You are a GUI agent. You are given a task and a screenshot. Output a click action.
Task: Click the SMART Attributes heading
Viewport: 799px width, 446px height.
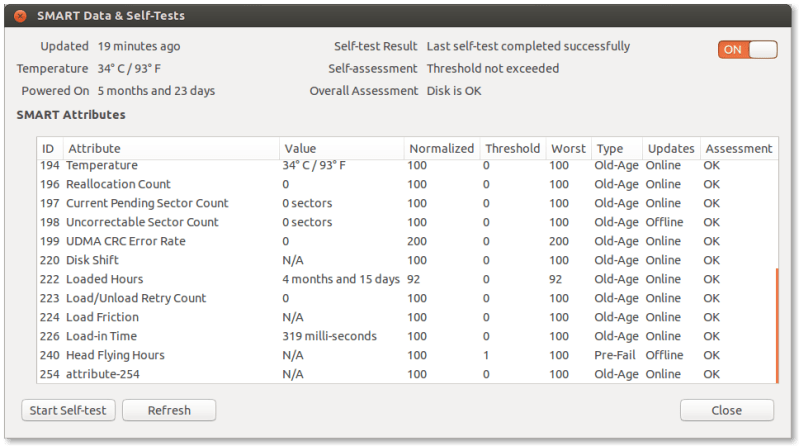click(x=71, y=115)
